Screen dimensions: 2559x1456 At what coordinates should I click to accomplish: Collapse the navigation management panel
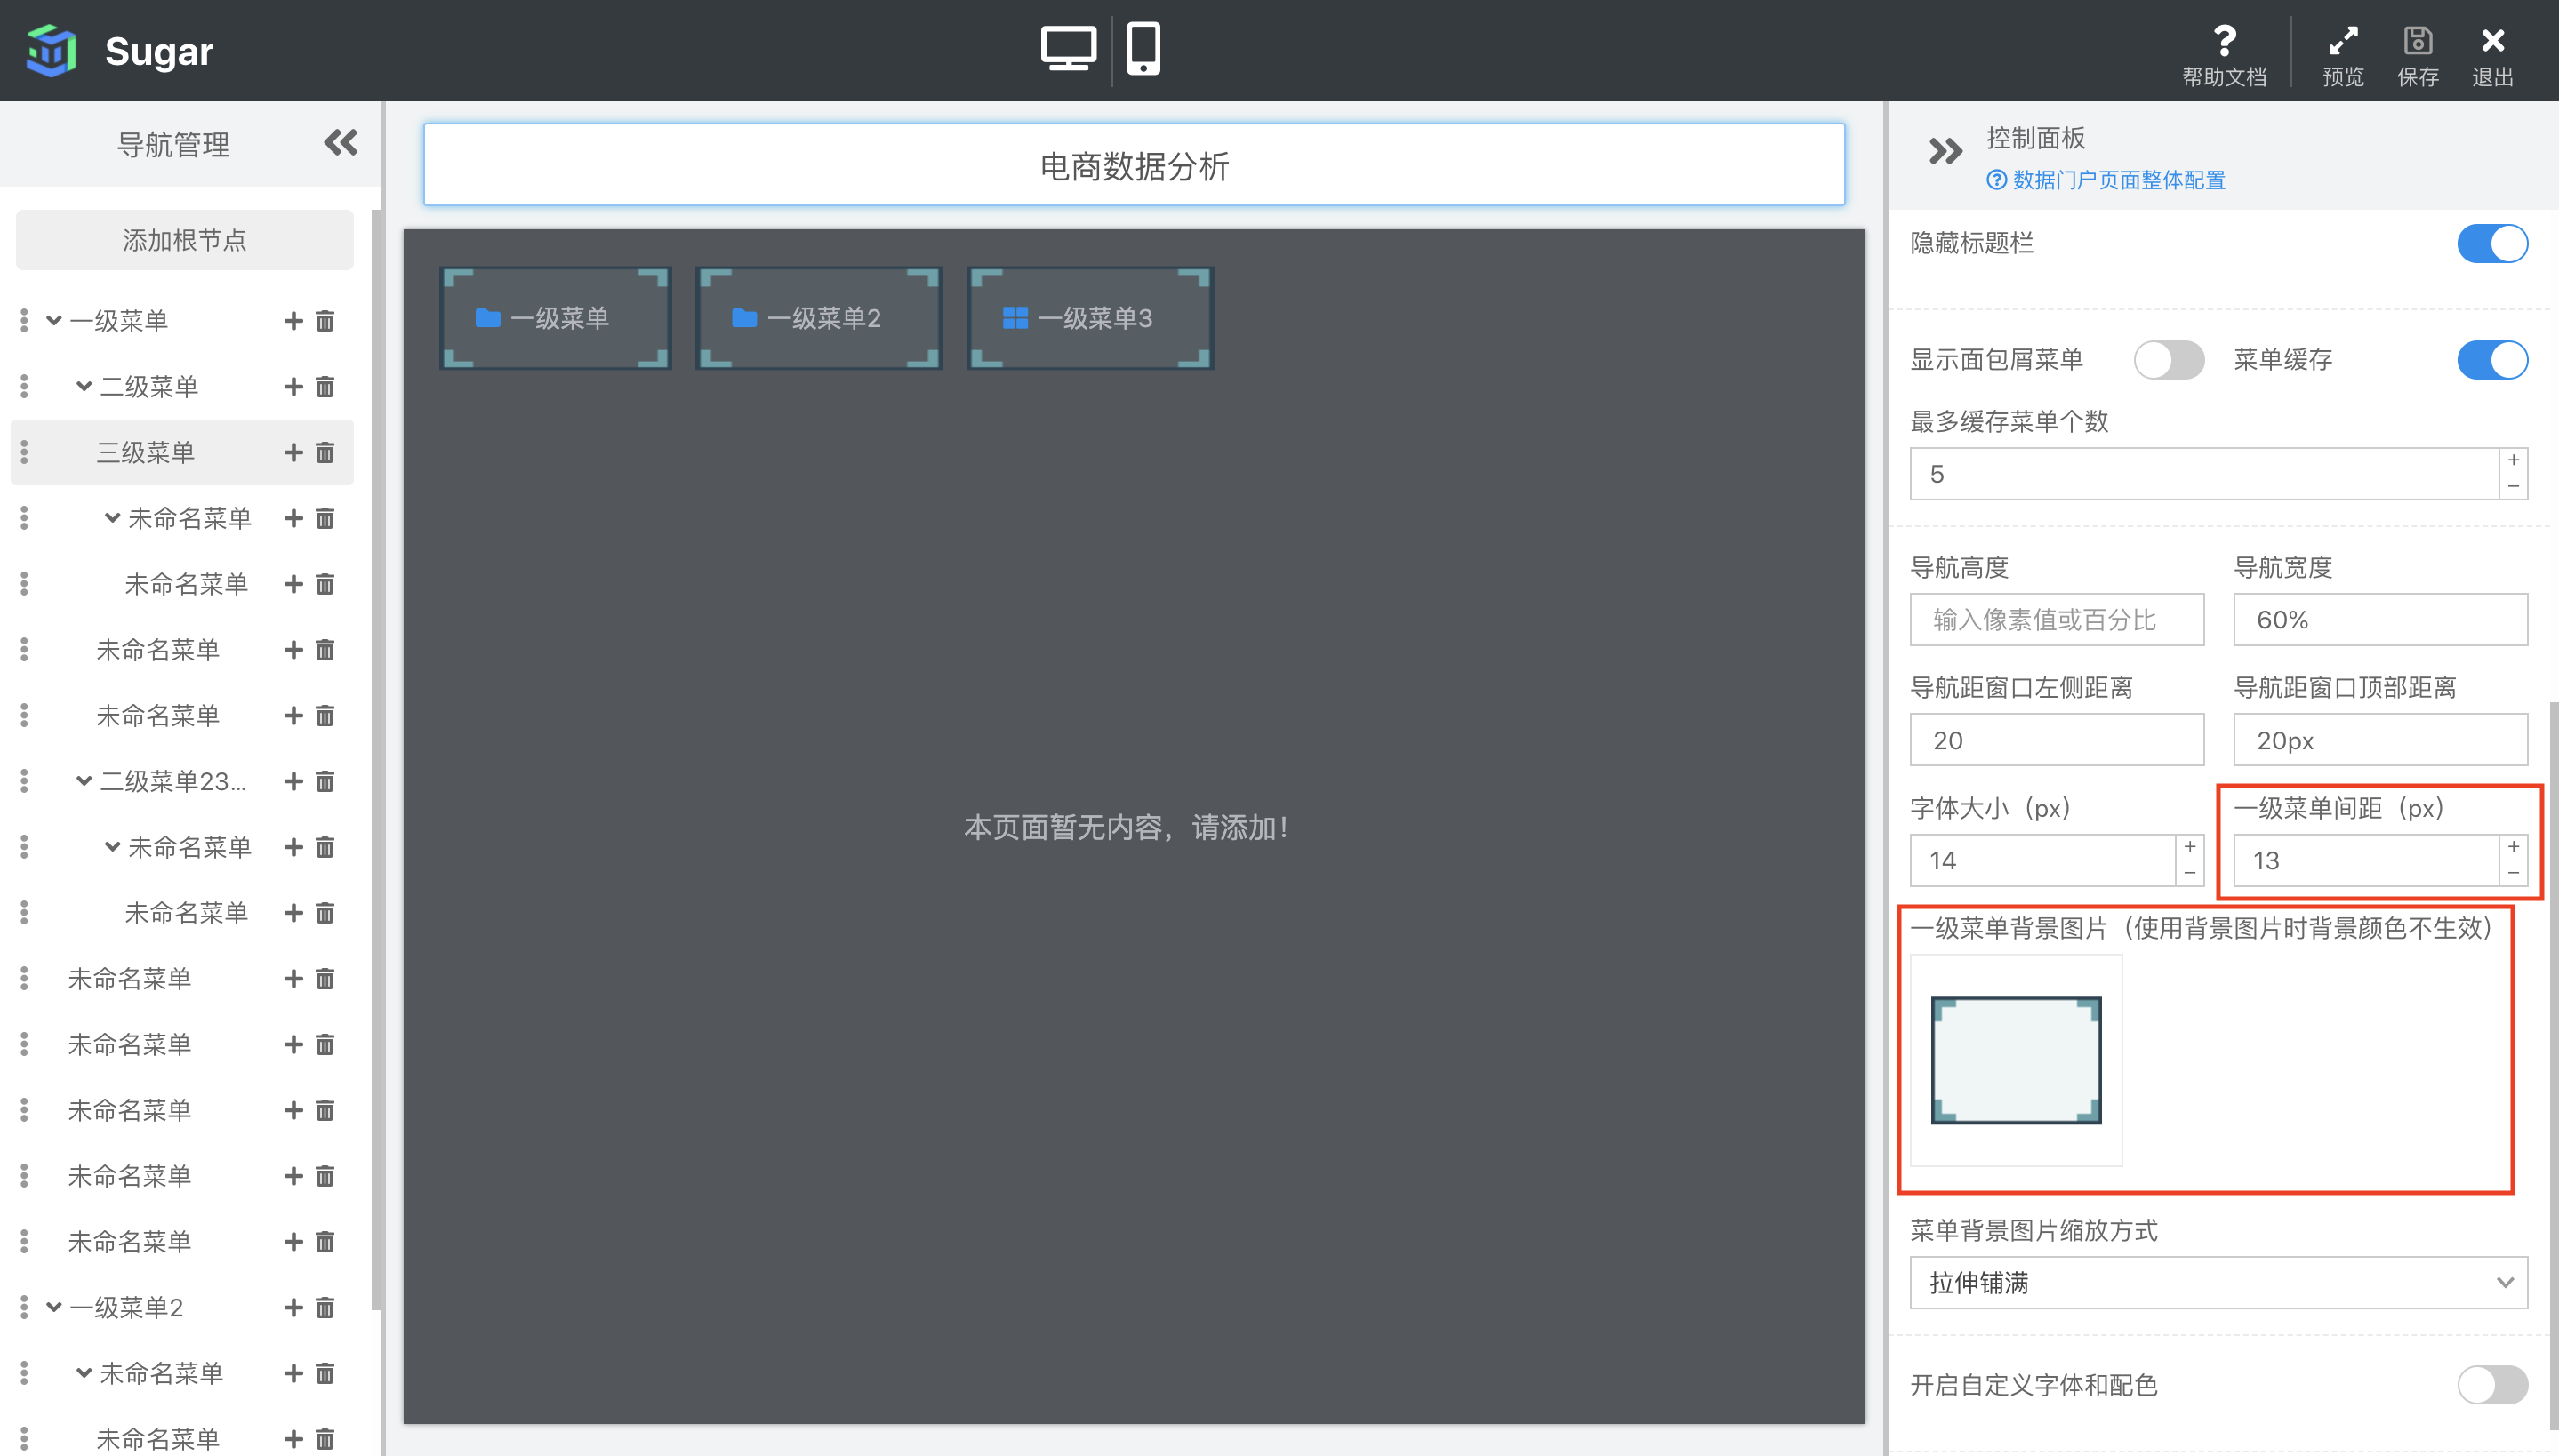(x=340, y=143)
